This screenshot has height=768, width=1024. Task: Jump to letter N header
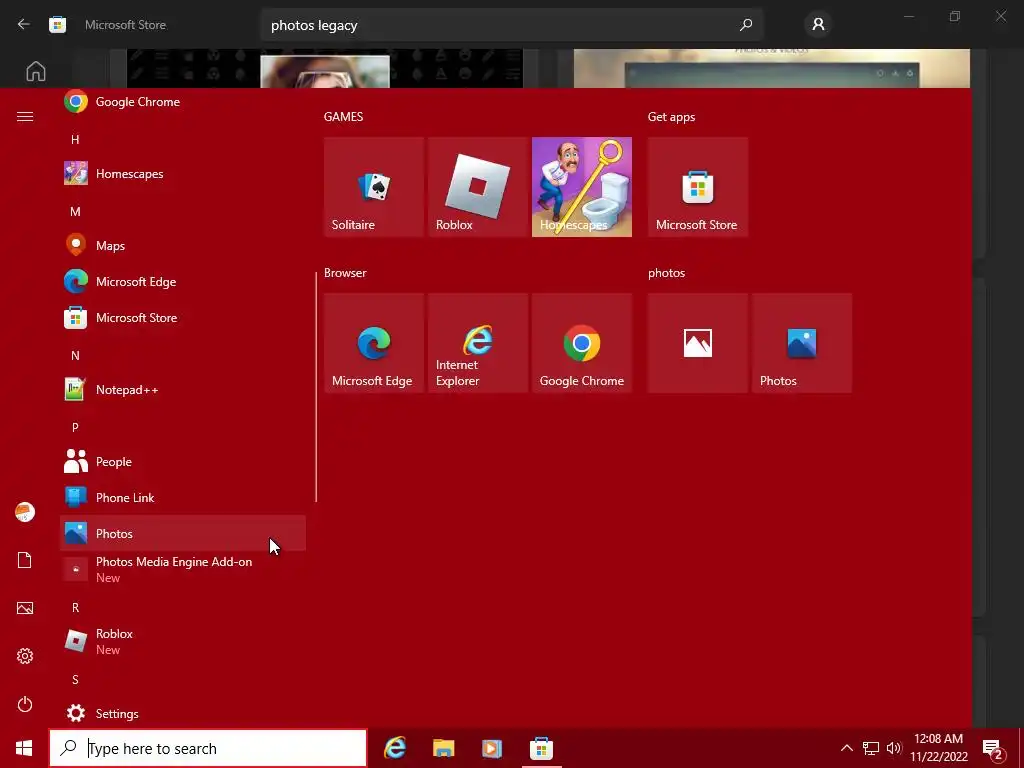coord(75,355)
